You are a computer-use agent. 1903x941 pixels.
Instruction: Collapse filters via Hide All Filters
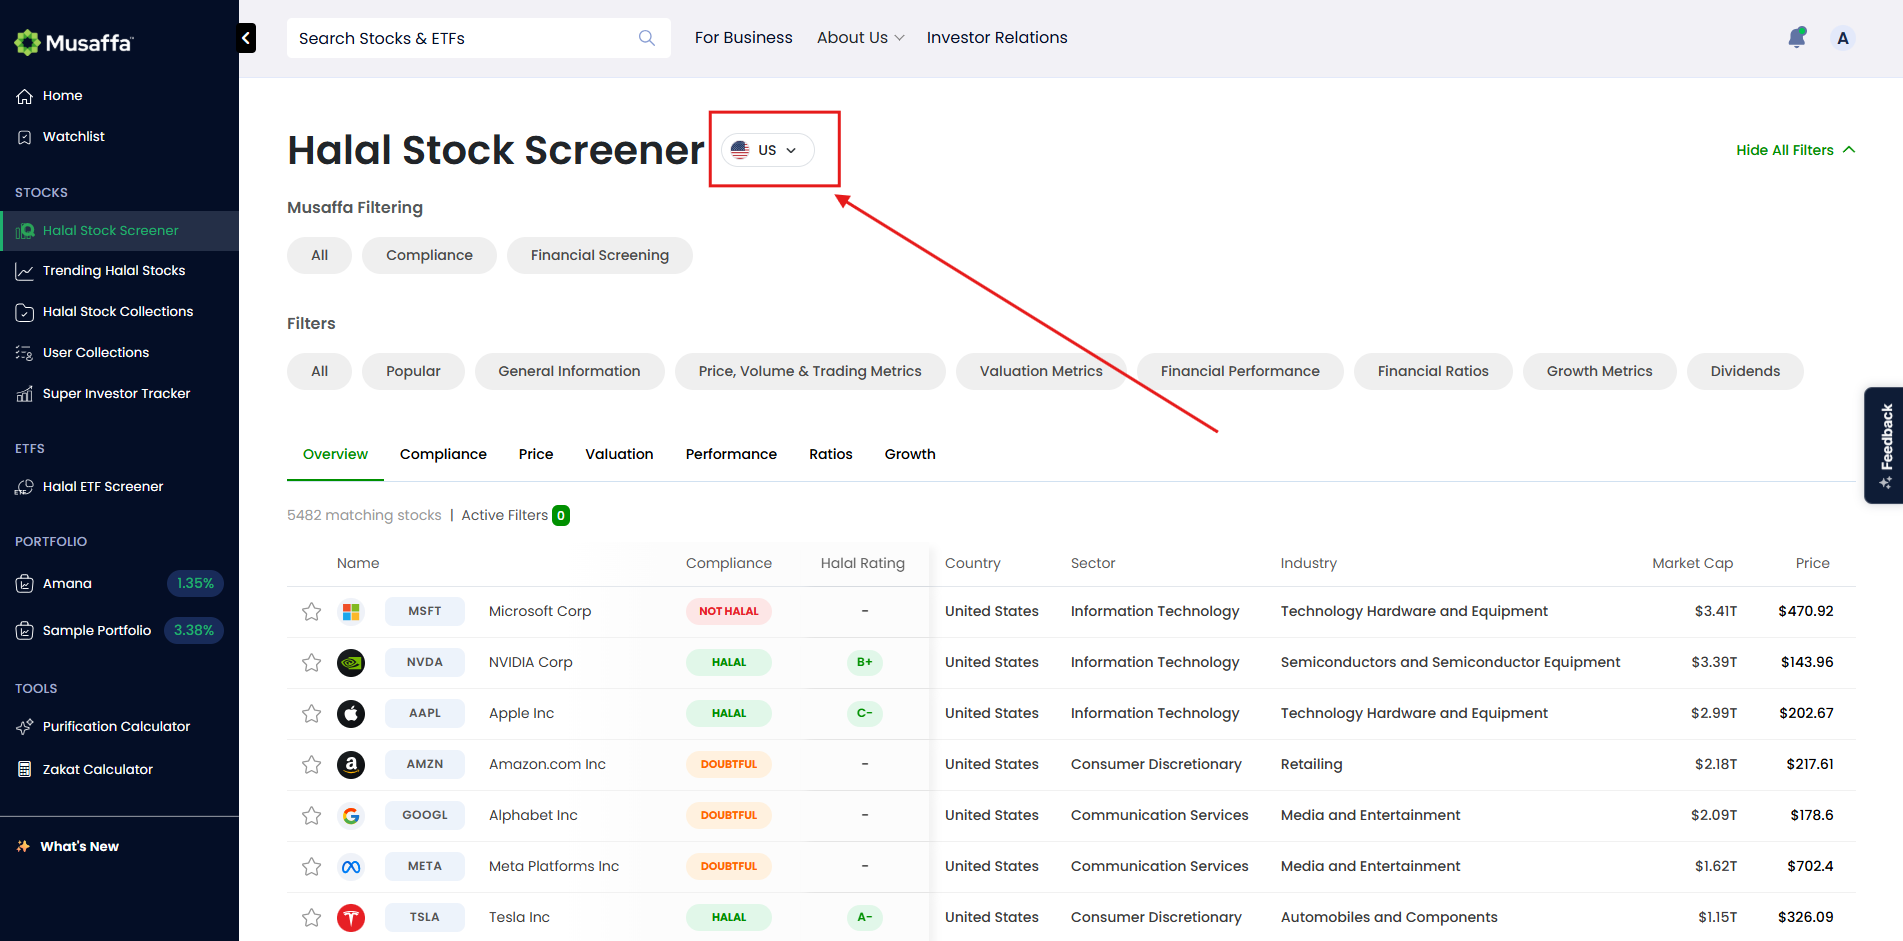coord(1795,150)
